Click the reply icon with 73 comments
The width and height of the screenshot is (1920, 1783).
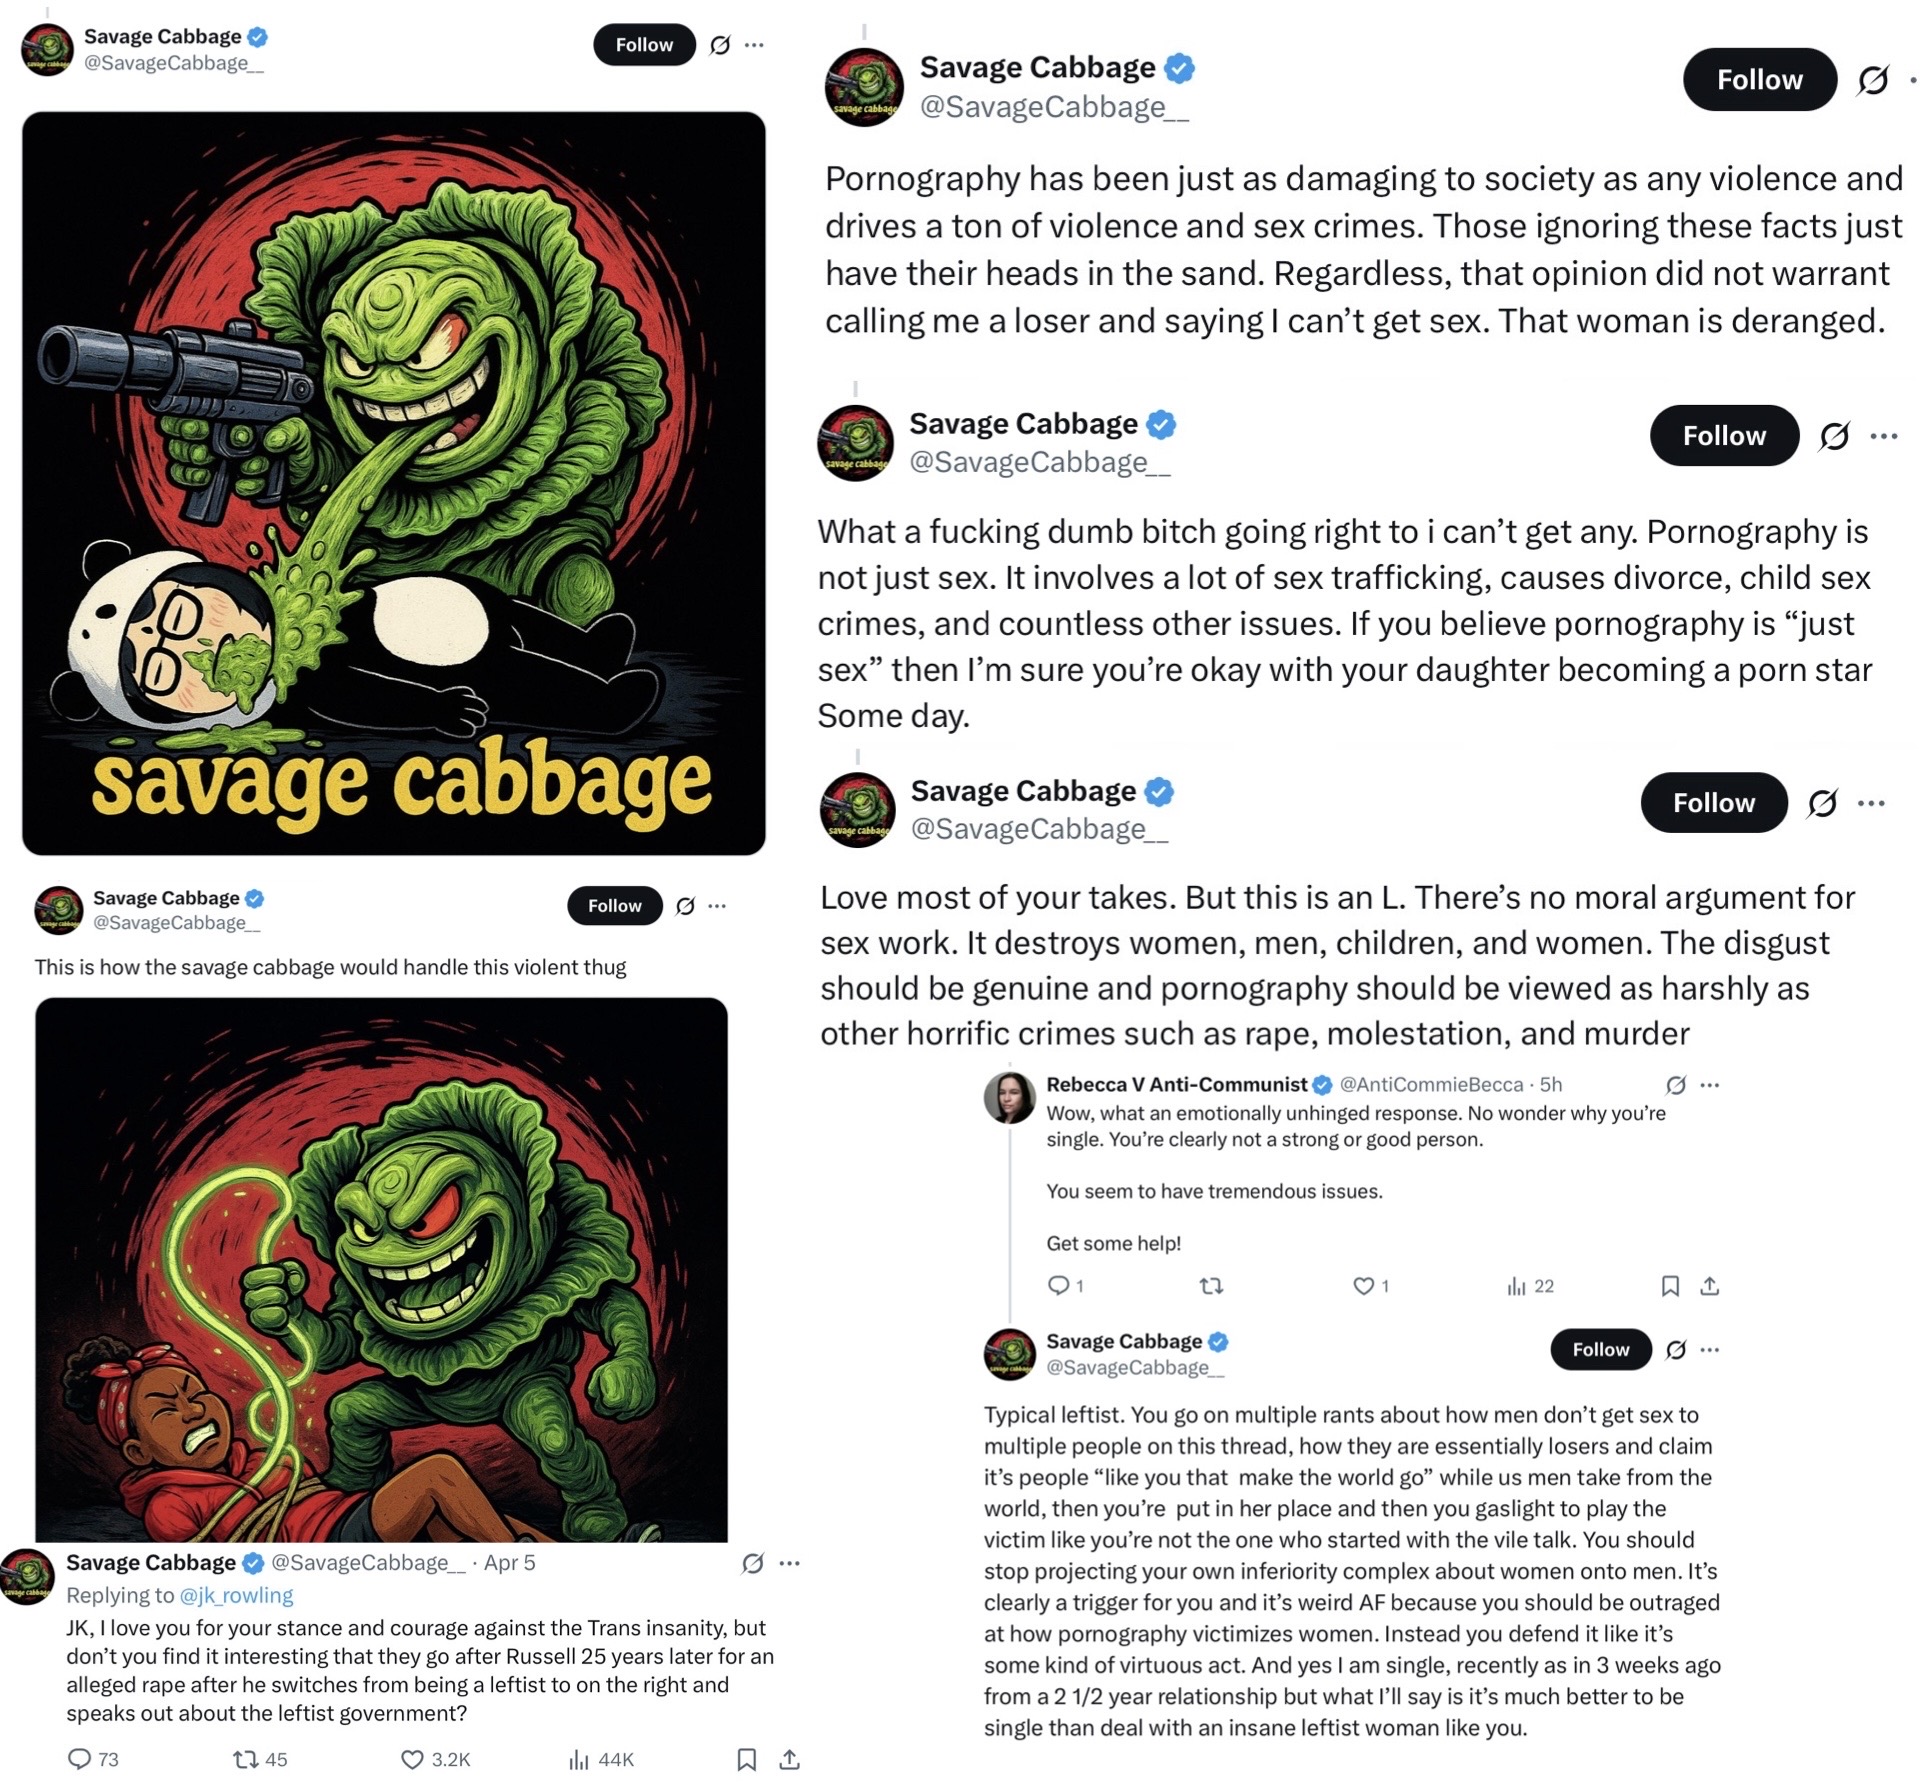(x=79, y=1759)
